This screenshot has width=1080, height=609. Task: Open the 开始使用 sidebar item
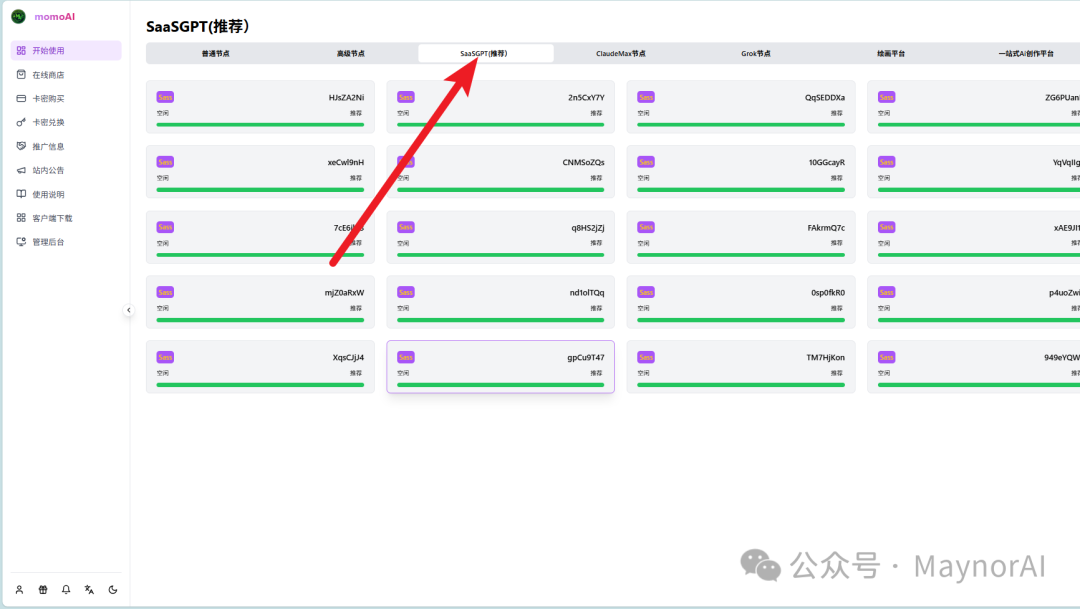66,50
